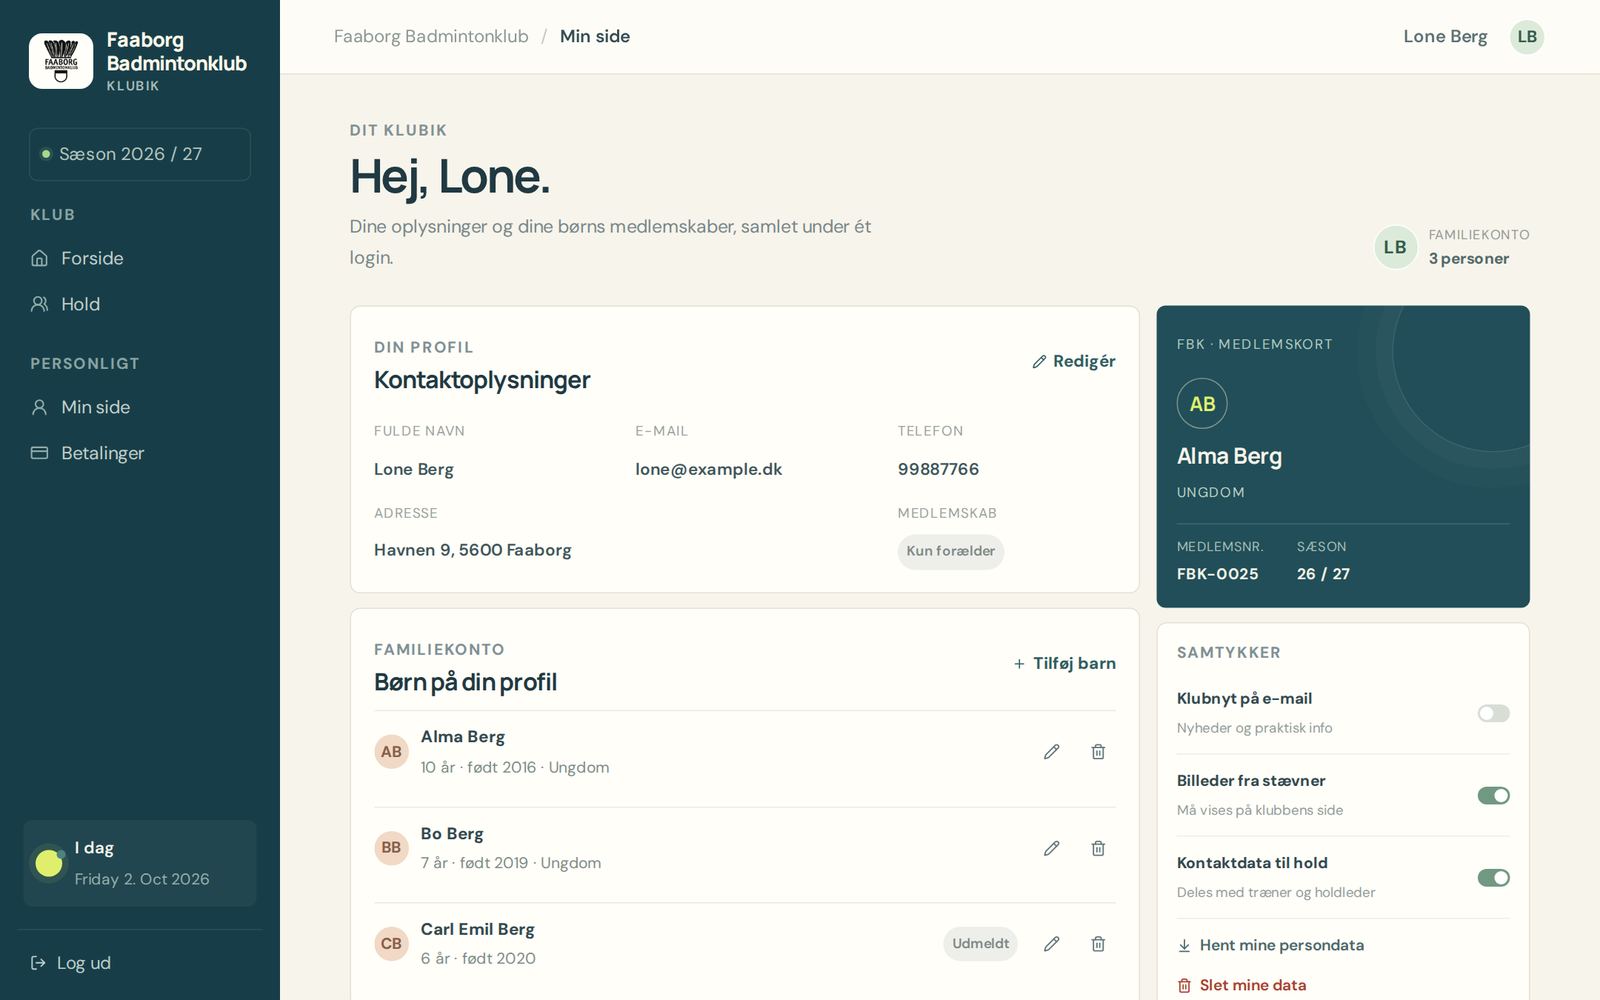
Task: Click the 3 personer family account text
Action: [x=1468, y=259]
